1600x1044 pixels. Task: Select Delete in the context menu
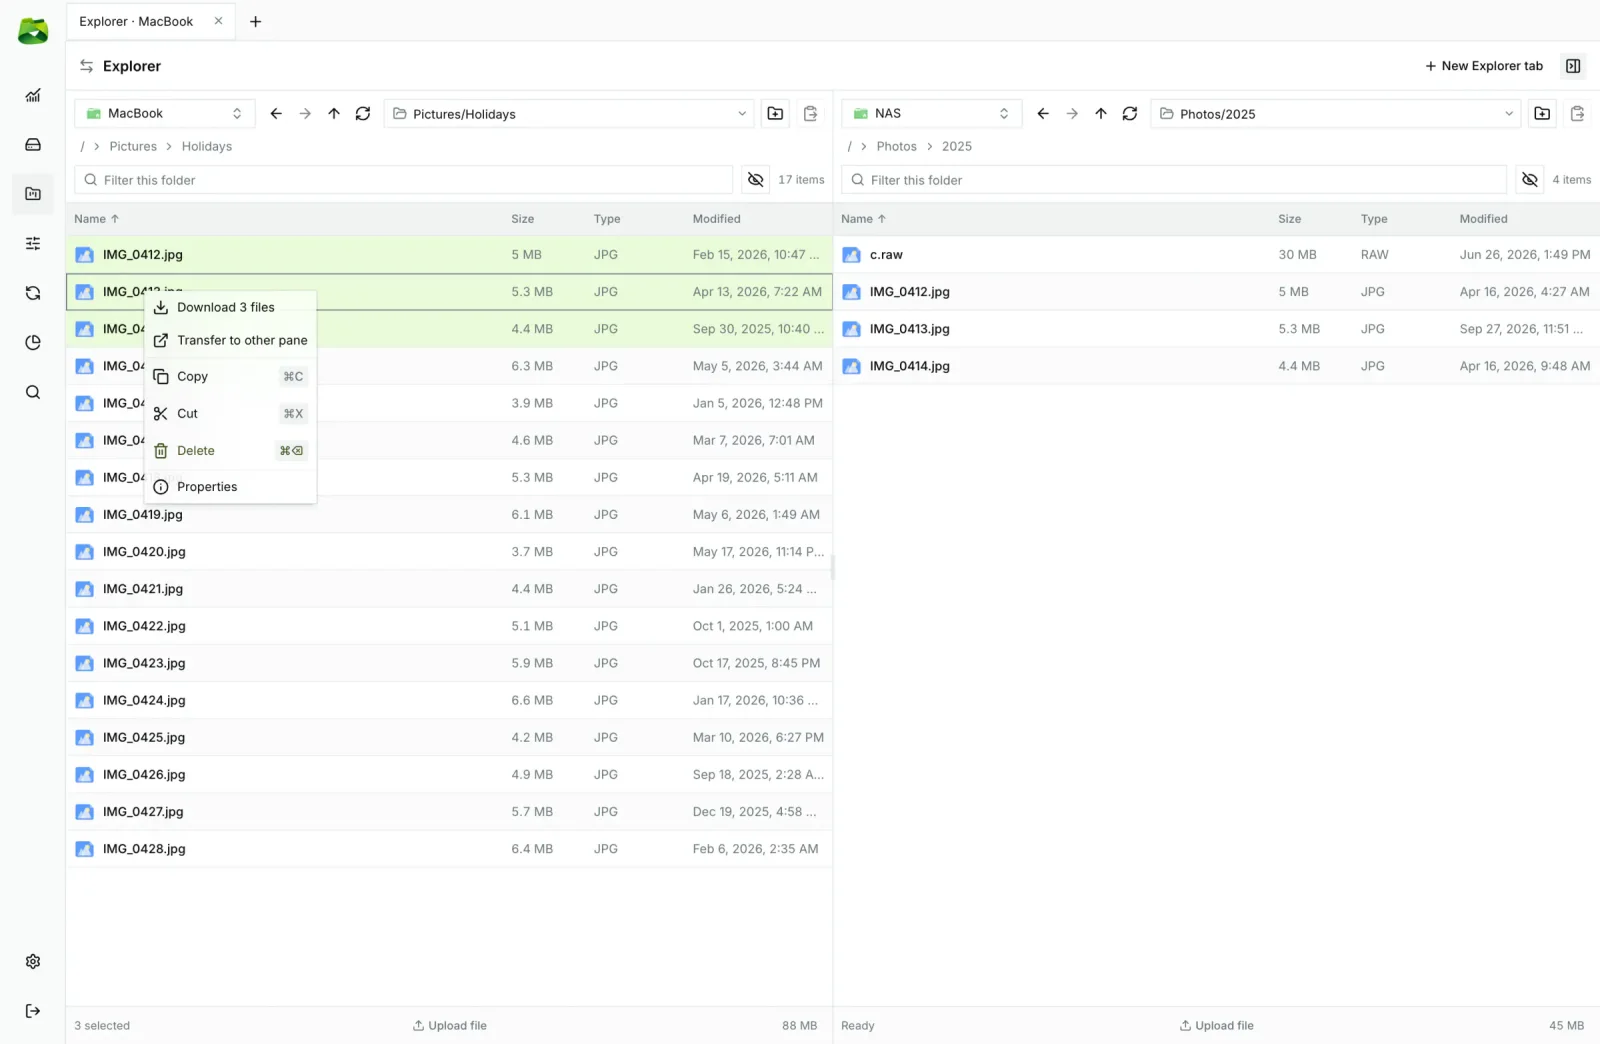(x=230, y=451)
